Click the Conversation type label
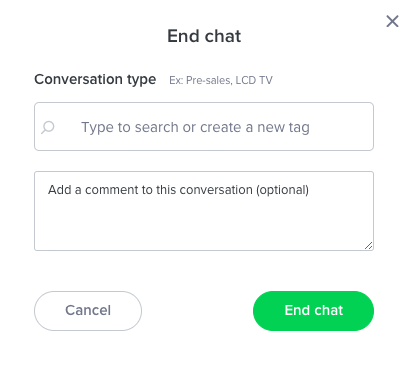Screen dimensions: 411x375 tap(95, 79)
